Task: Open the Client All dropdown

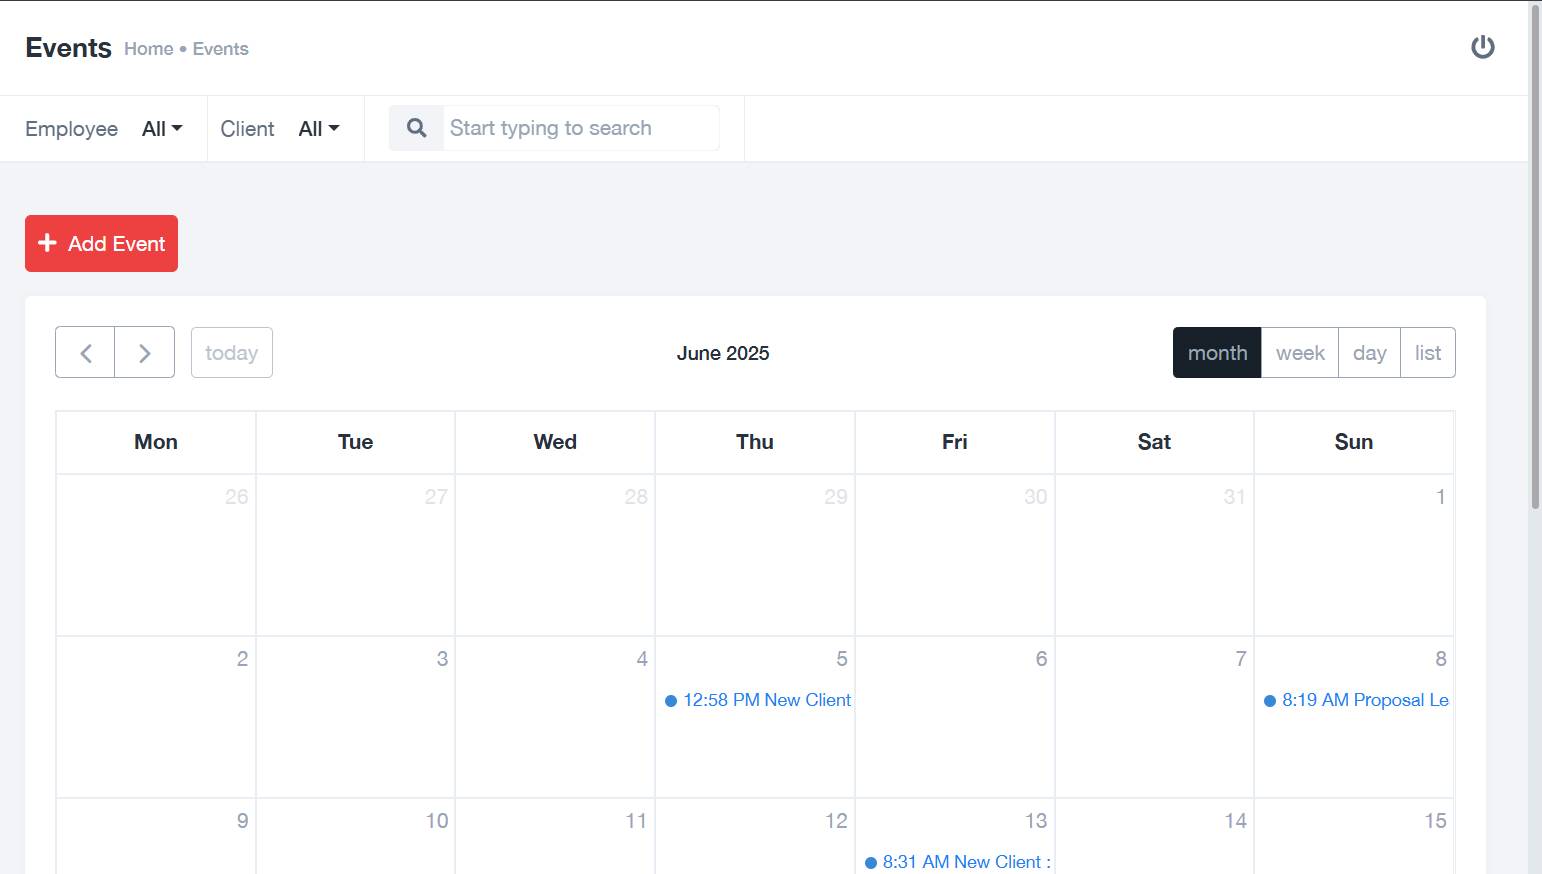Action: pos(319,128)
